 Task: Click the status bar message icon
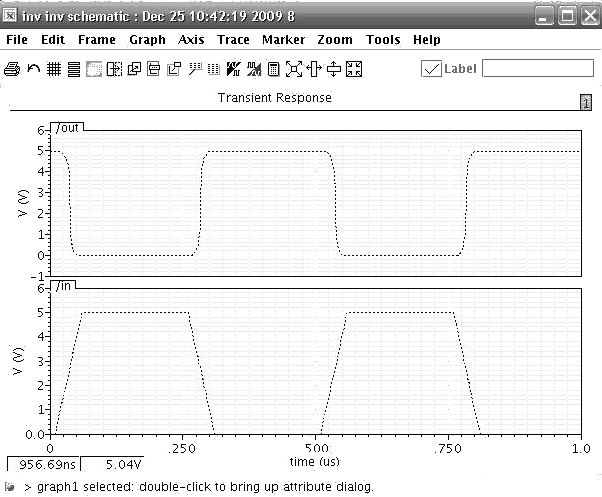tap(10, 487)
